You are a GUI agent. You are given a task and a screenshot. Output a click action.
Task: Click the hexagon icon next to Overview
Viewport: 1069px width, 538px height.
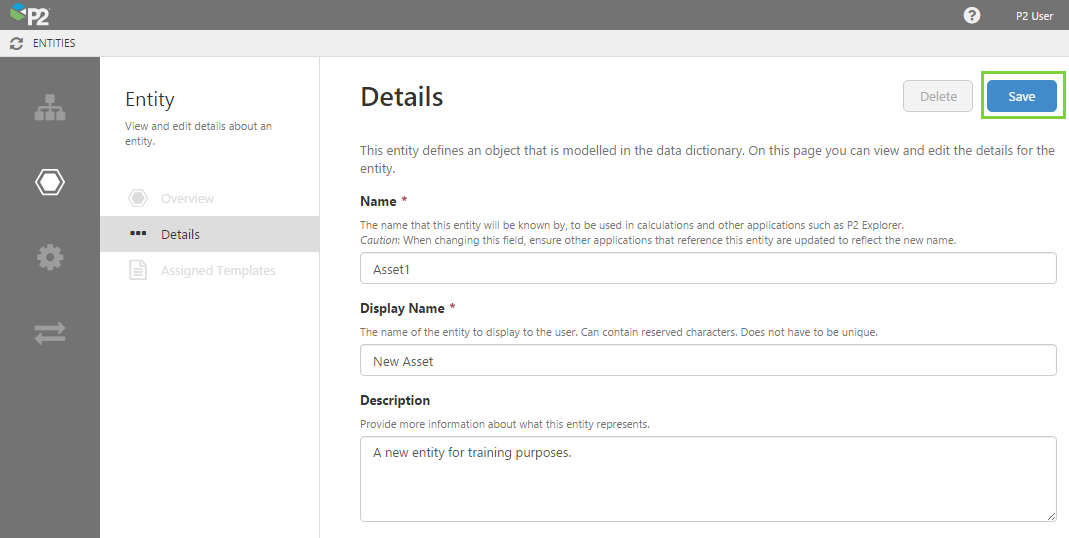138,198
